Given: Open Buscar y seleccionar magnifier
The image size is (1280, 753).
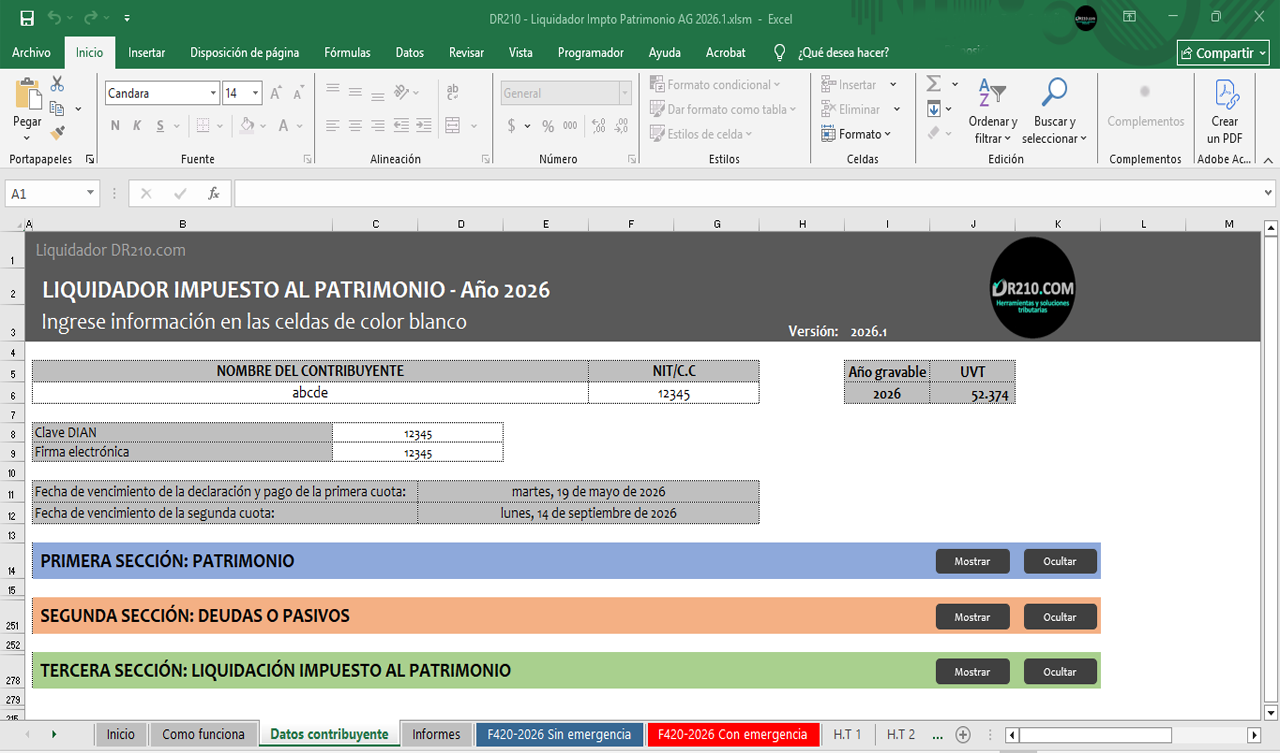Looking at the screenshot, I should click(1054, 110).
